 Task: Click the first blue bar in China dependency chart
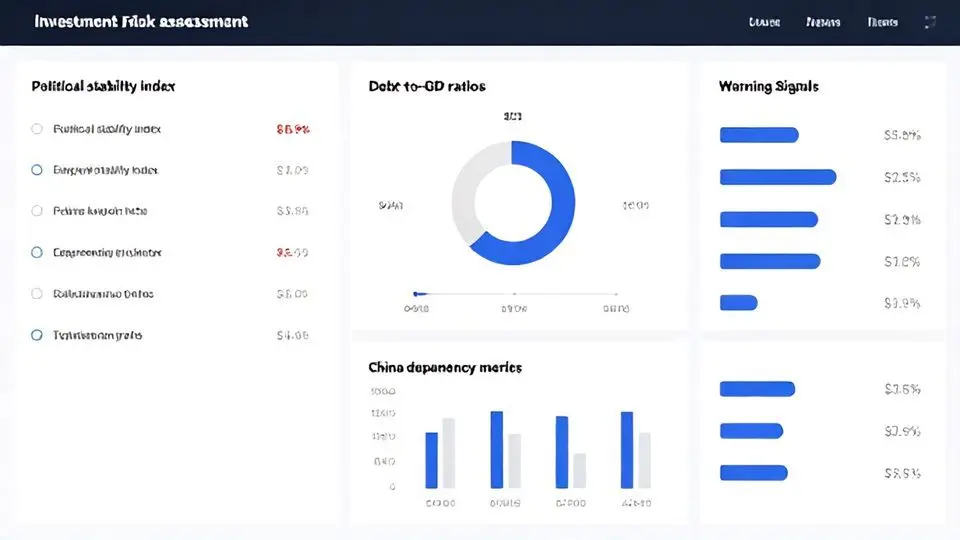pyautogui.click(x=432, y=459)
